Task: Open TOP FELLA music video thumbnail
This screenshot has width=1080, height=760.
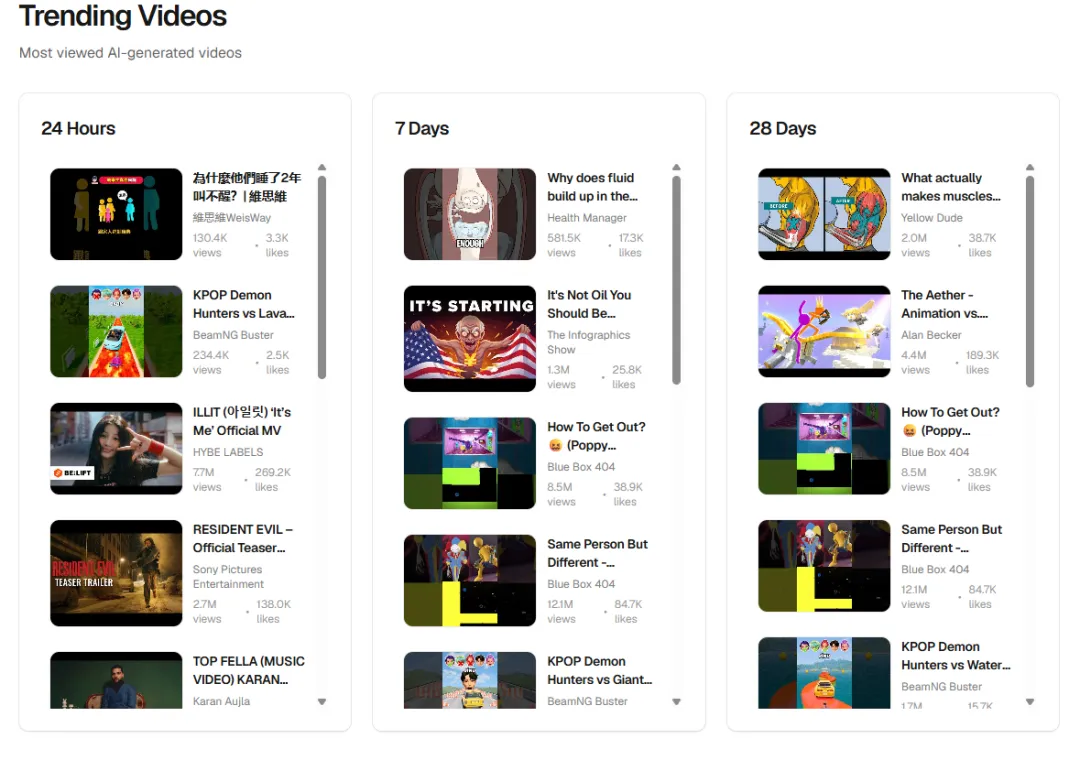Action: [116, 680]
